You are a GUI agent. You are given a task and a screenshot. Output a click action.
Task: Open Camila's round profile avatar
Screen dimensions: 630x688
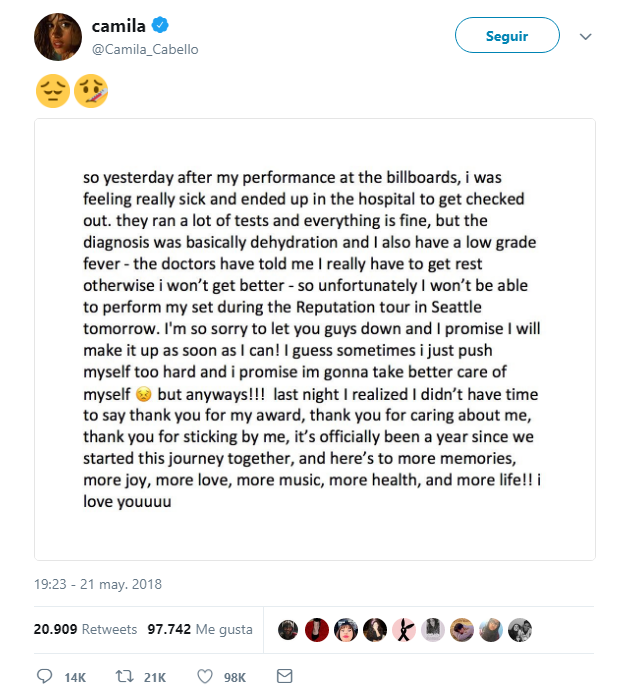(x=58, y=37)
